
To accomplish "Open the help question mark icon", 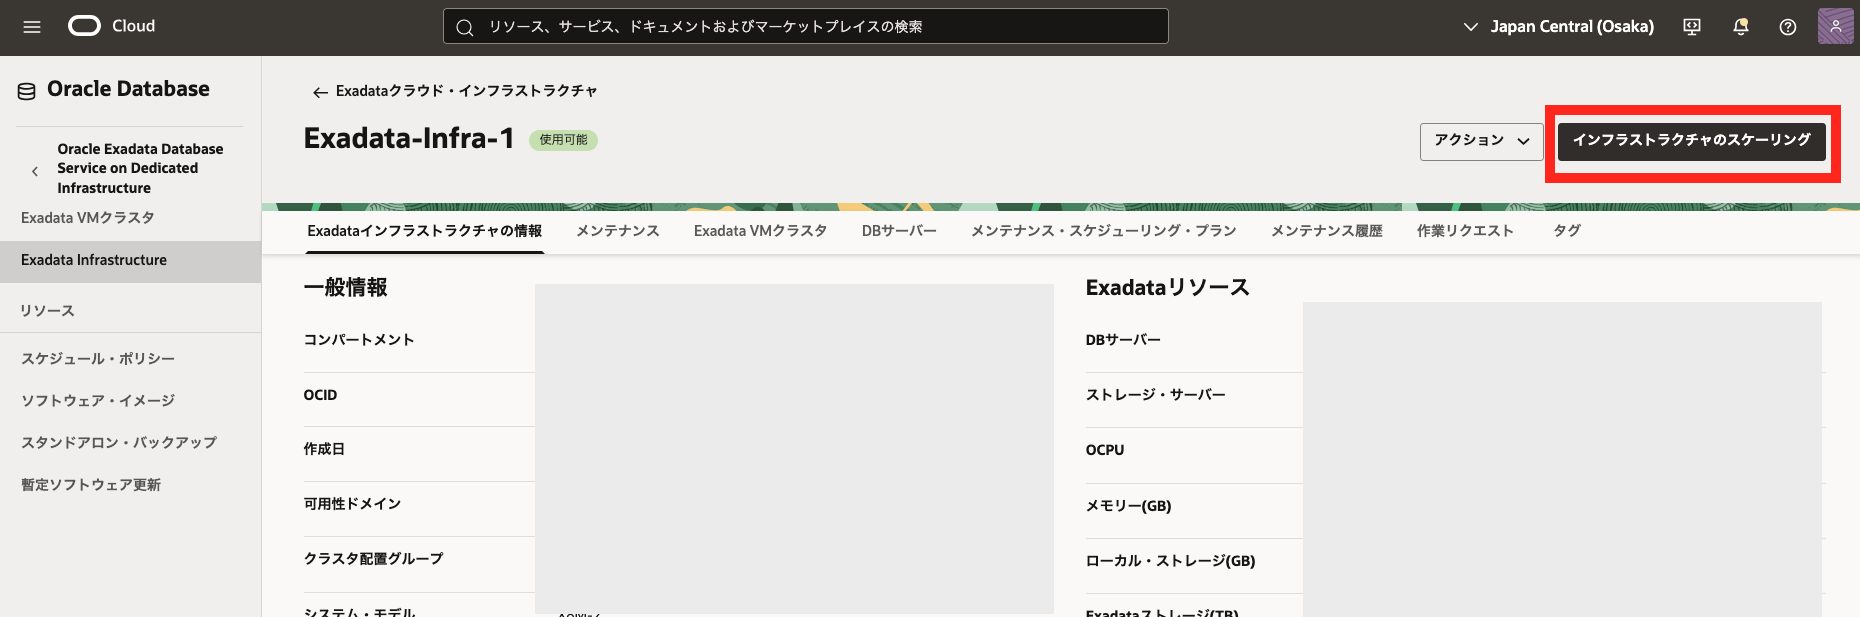I will tap(1788, 27).
